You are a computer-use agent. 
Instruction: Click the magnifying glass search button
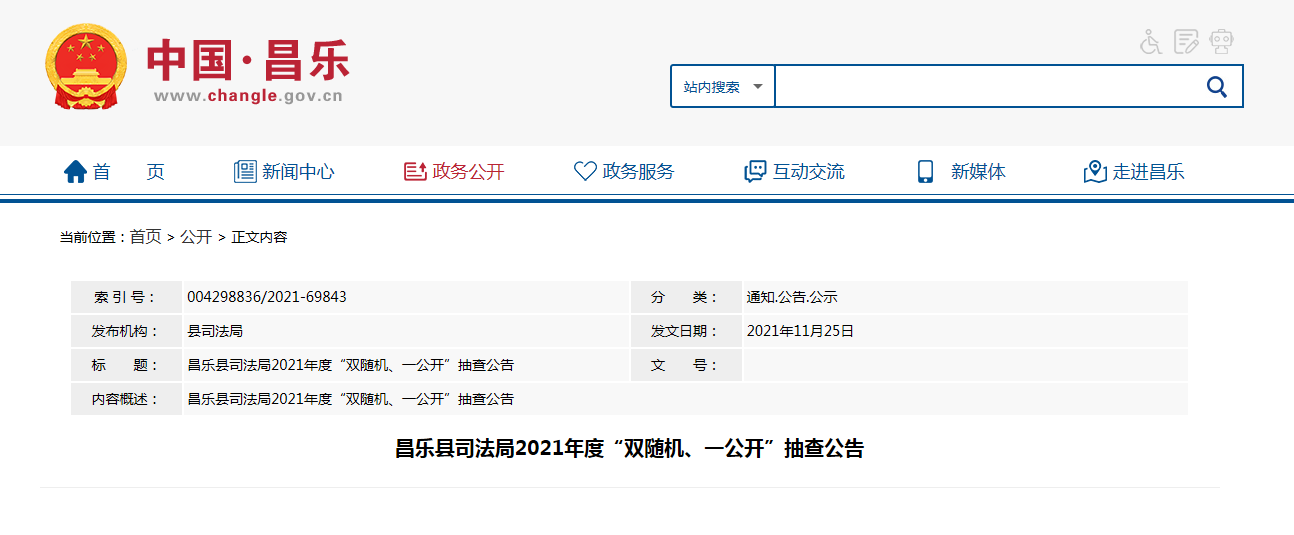pyautogui.click(x=1216, y=87)
